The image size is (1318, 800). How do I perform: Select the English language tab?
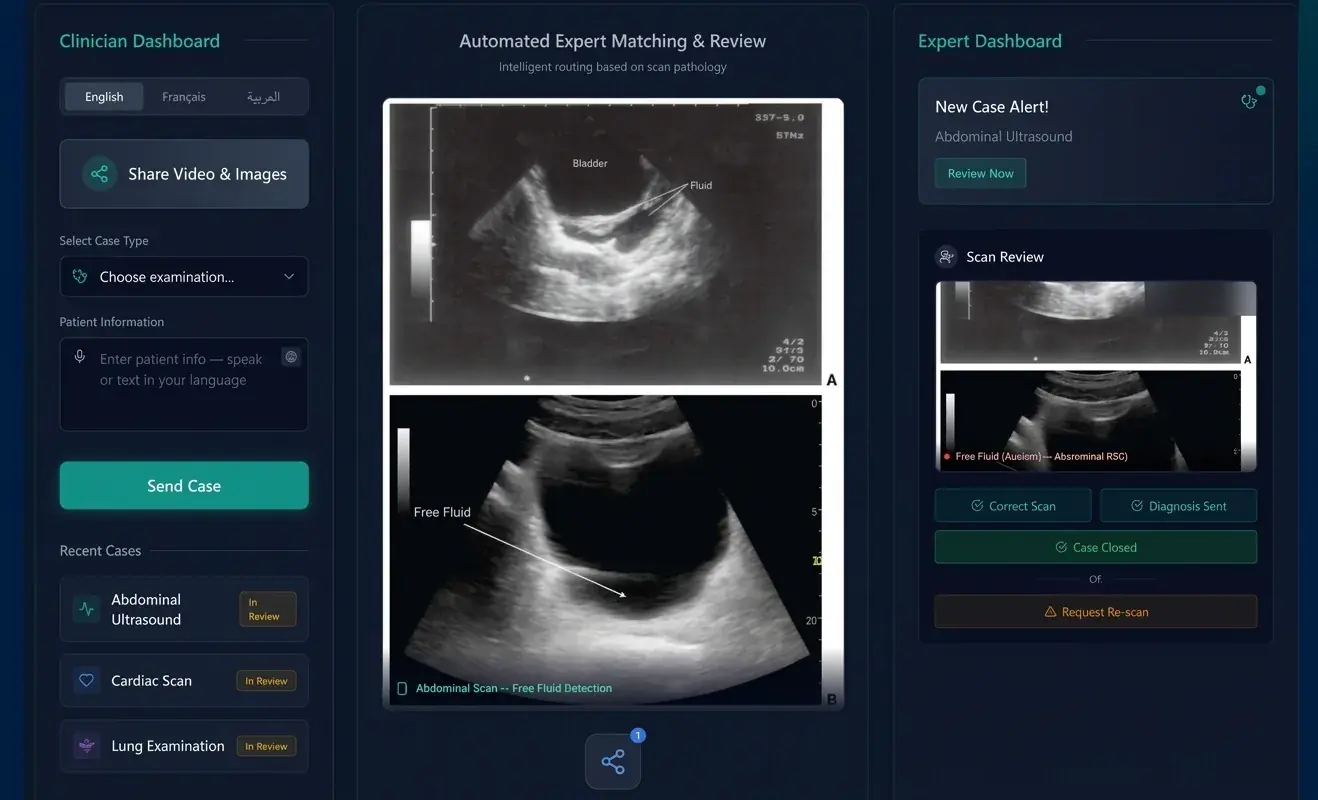coord(104,96)
